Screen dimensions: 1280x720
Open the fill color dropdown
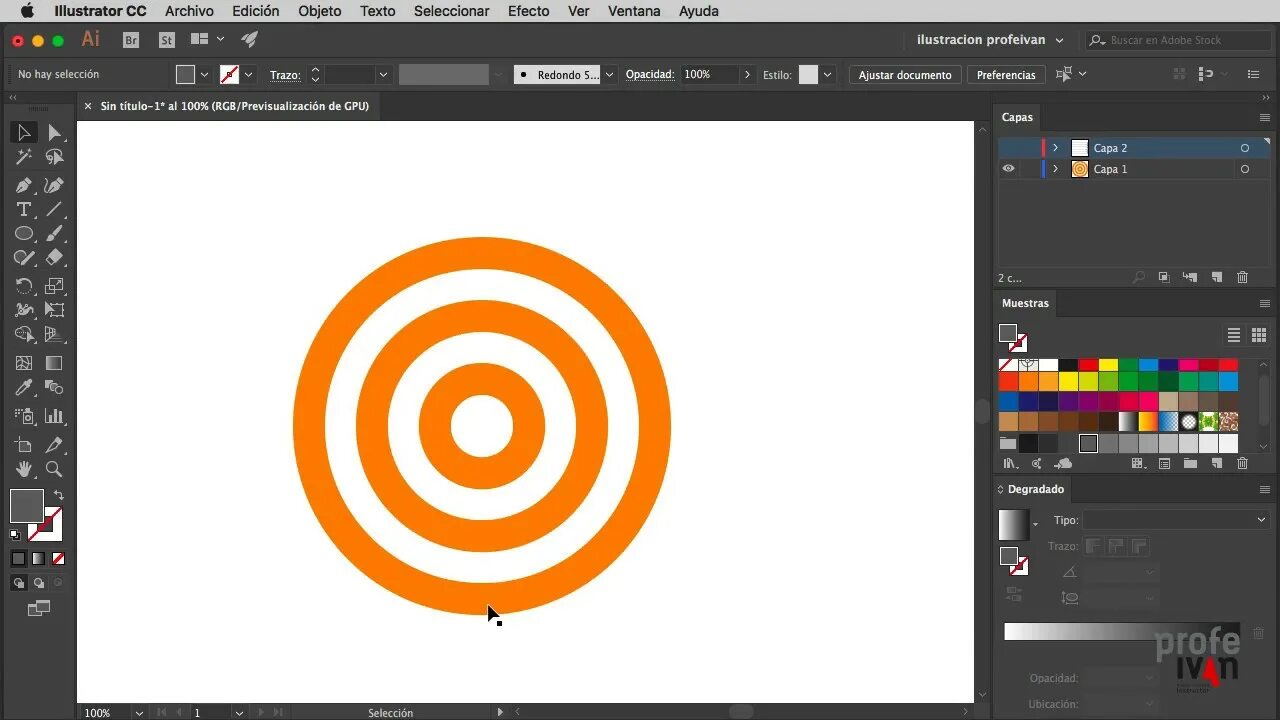(x=204, y=74)
